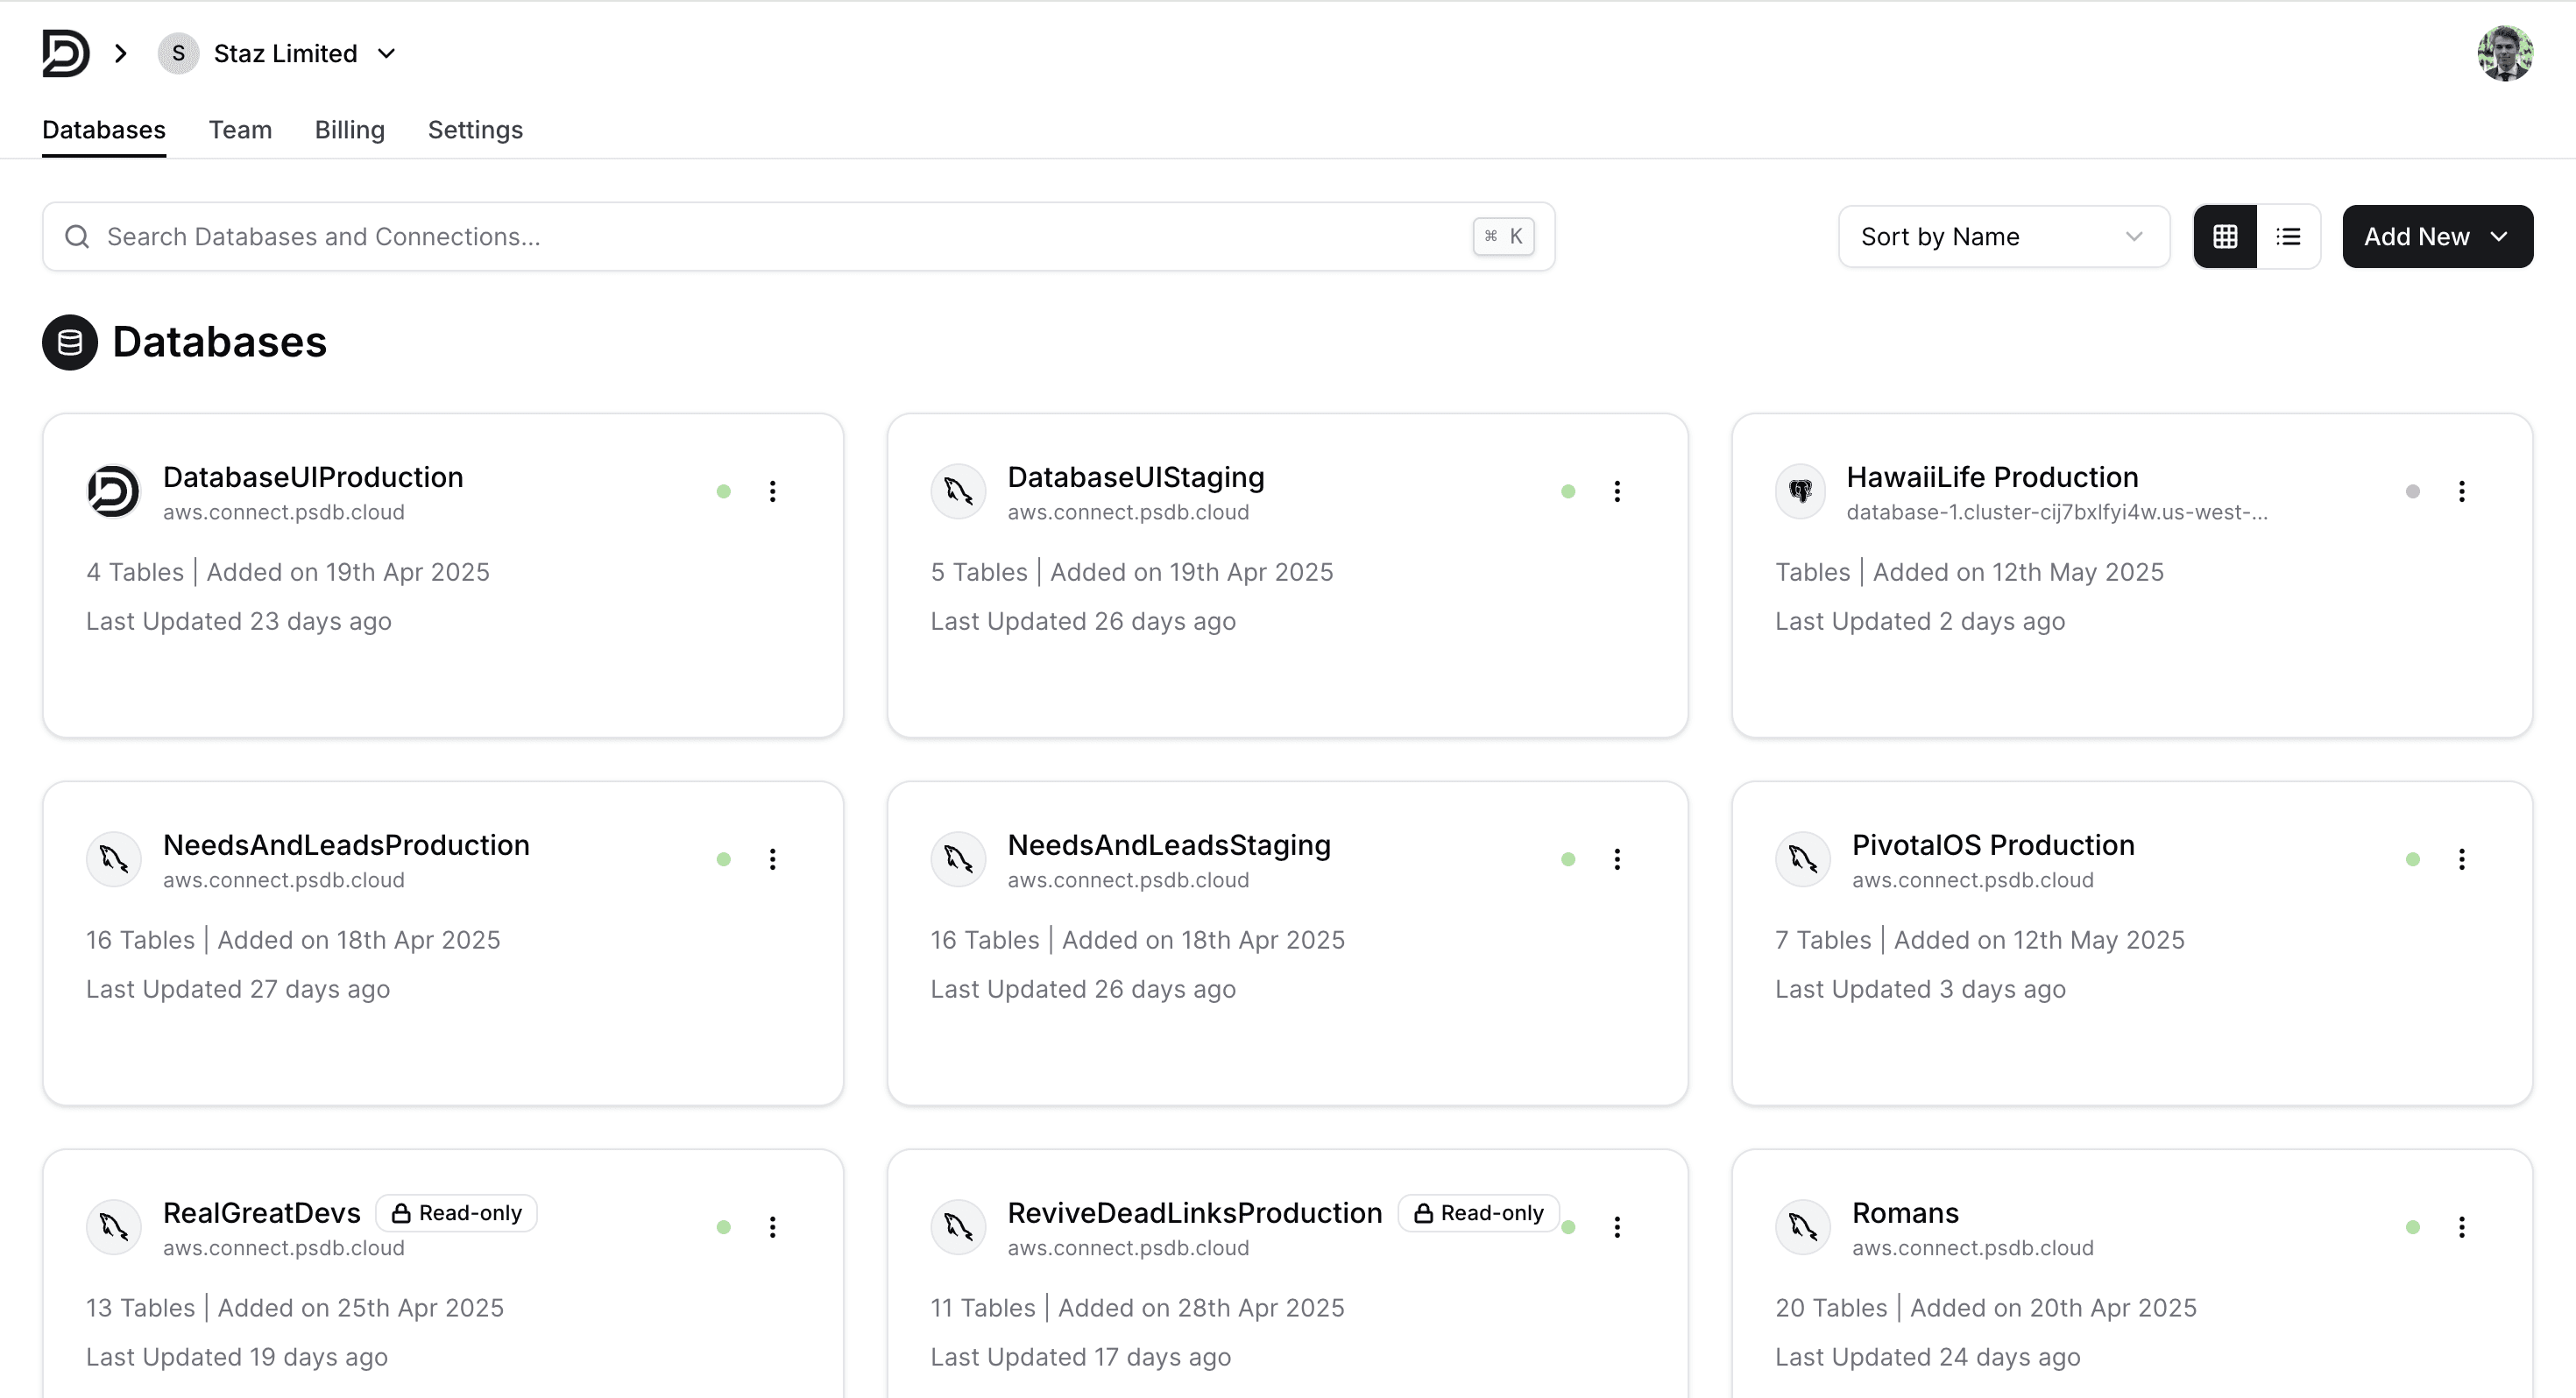
Task: Open the three-dot menu for HawaiiLife Production
Action: pyautogui.click(x=2461, y=491)
